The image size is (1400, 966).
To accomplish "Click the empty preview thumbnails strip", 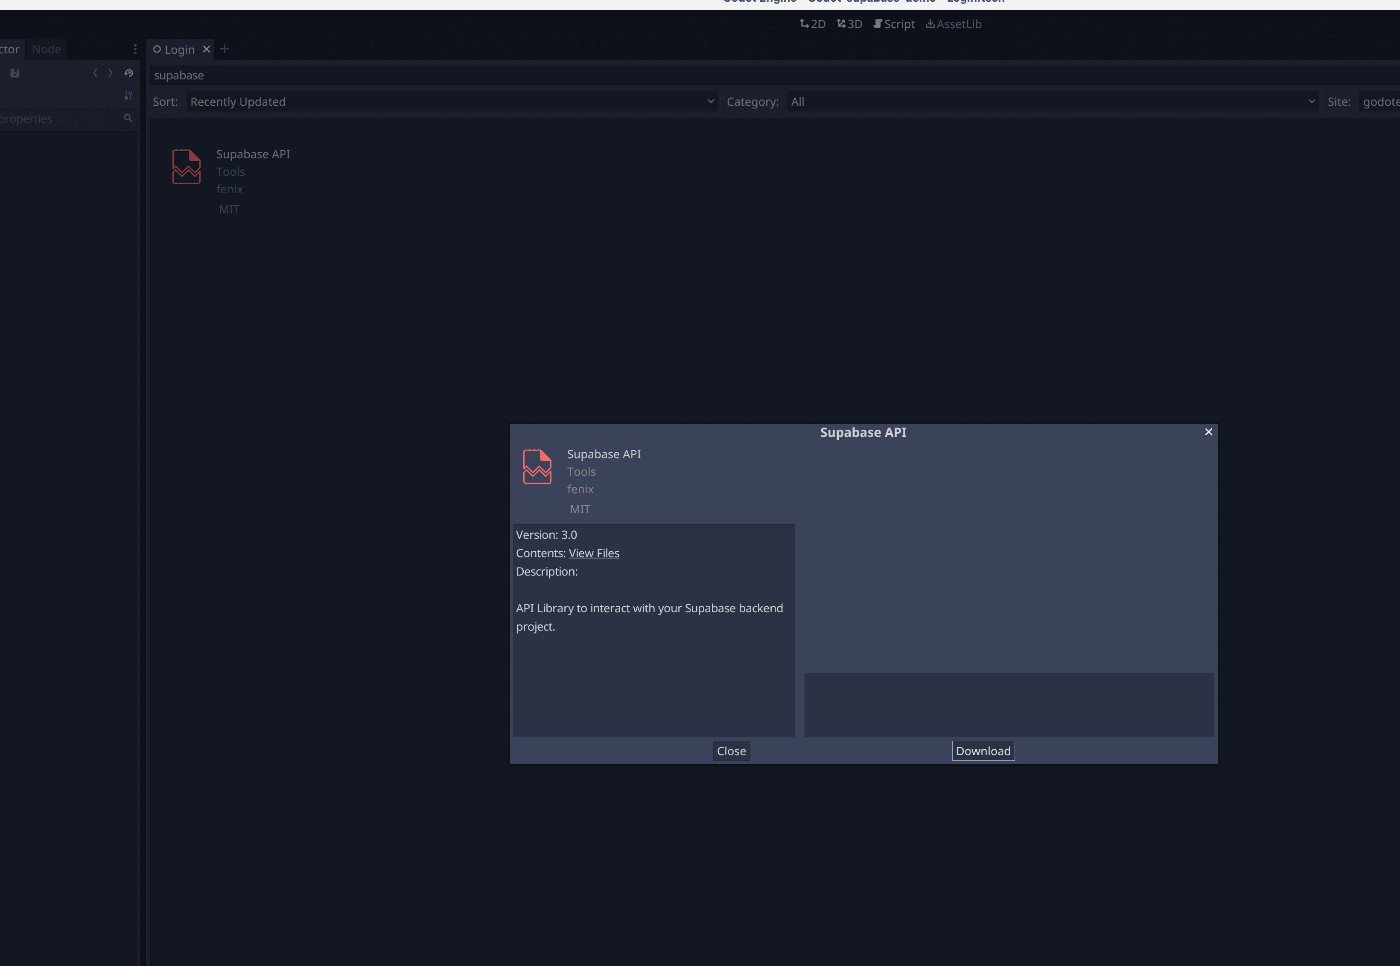I will [1009, 705].
